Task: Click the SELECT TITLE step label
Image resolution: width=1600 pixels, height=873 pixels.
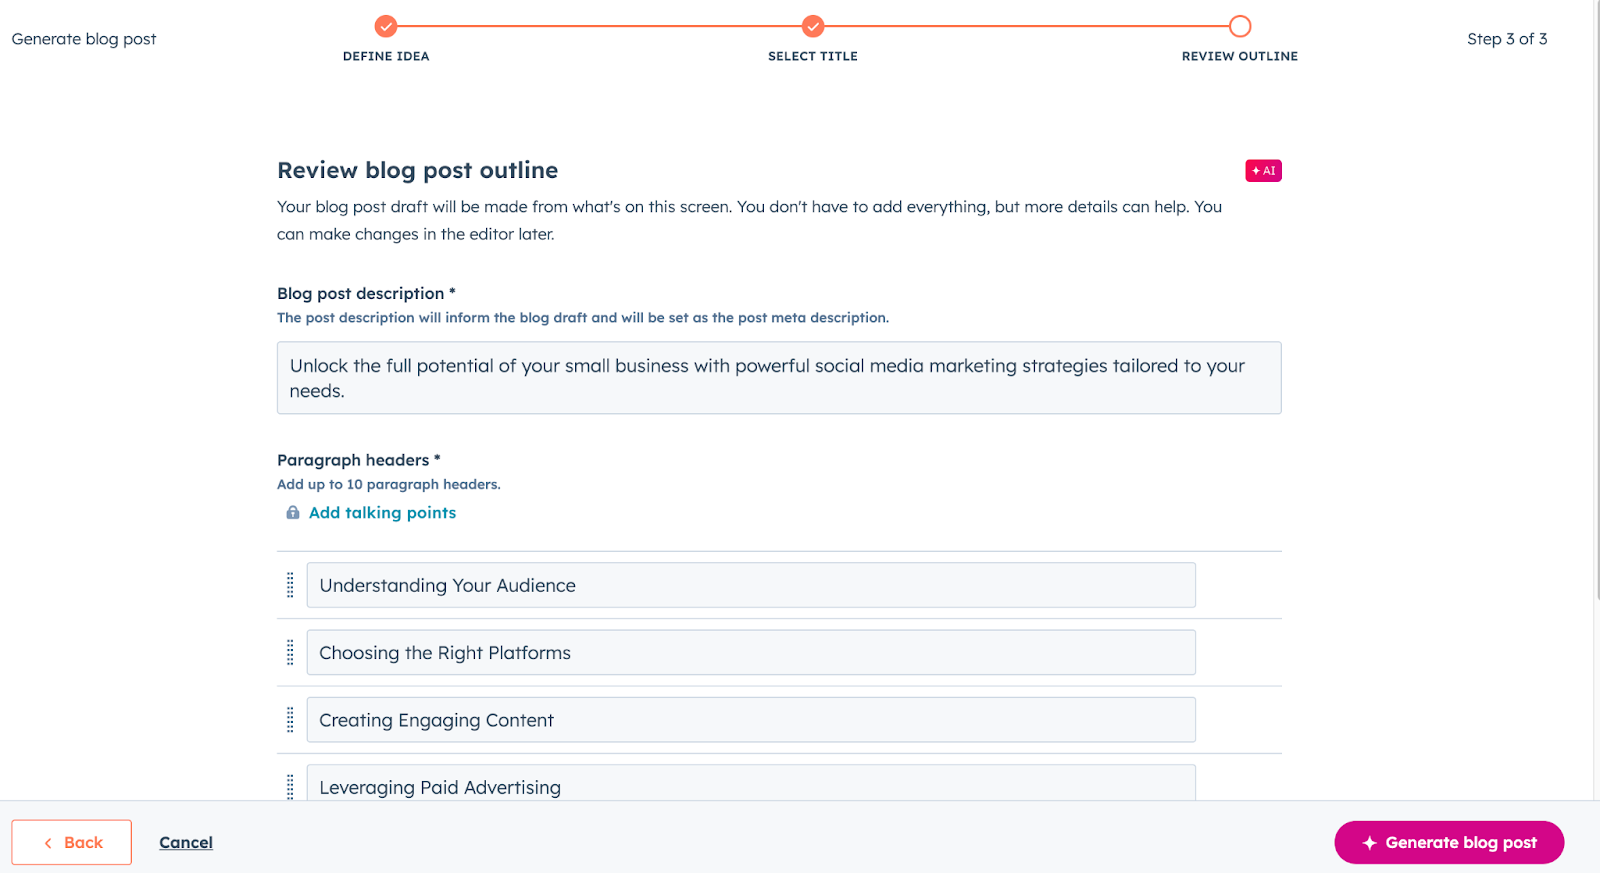Action: click(813, 57)
